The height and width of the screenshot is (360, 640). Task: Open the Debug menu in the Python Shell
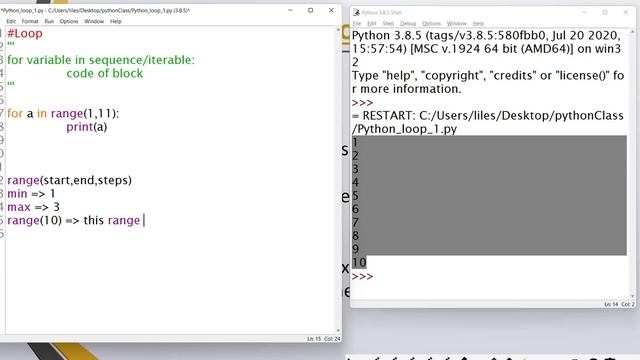pyautogui.click(x=408, y=24)
